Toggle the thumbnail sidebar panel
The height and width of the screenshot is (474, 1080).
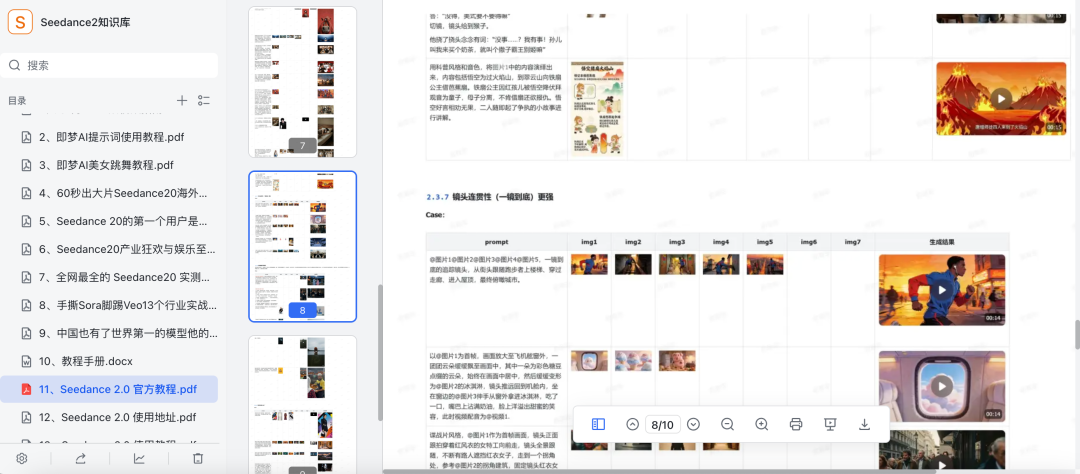pos(599,424)
